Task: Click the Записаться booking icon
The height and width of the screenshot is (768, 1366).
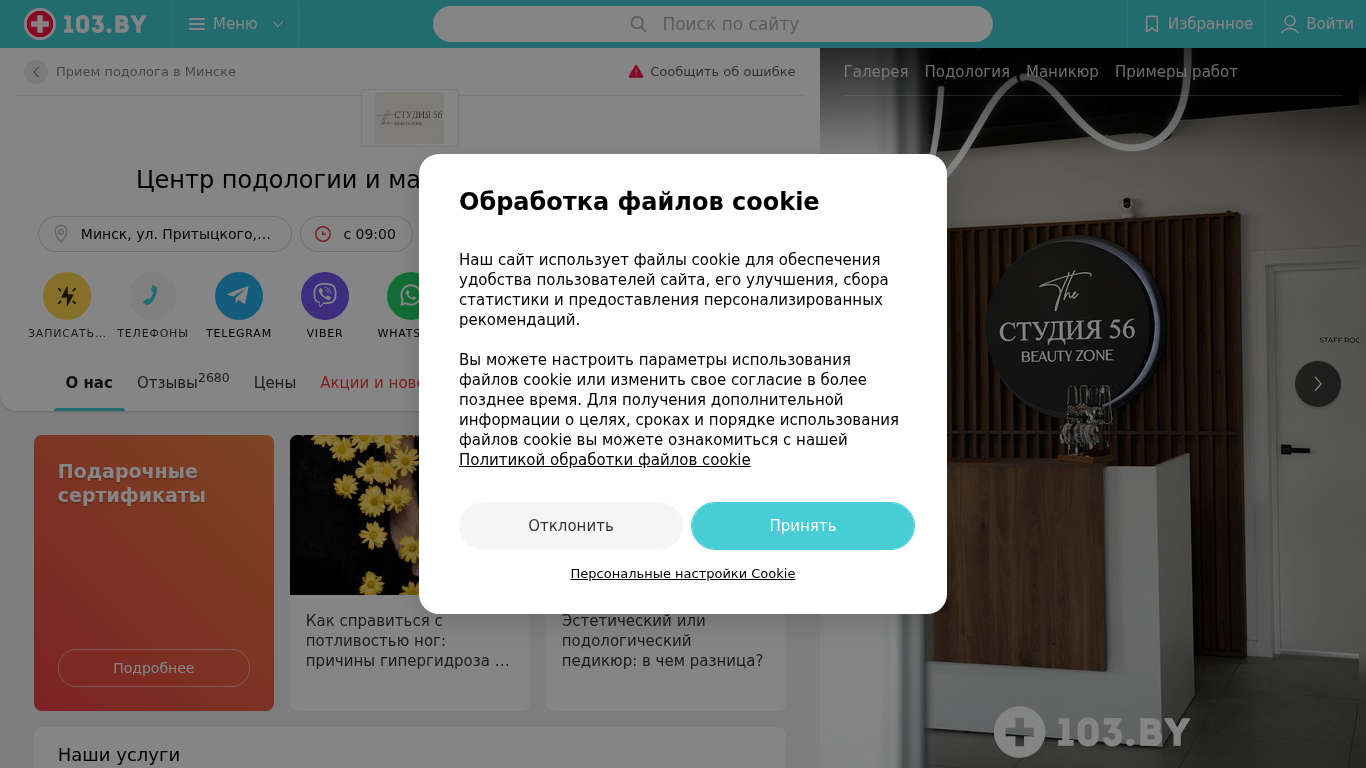Action: [x=67, y=296]
